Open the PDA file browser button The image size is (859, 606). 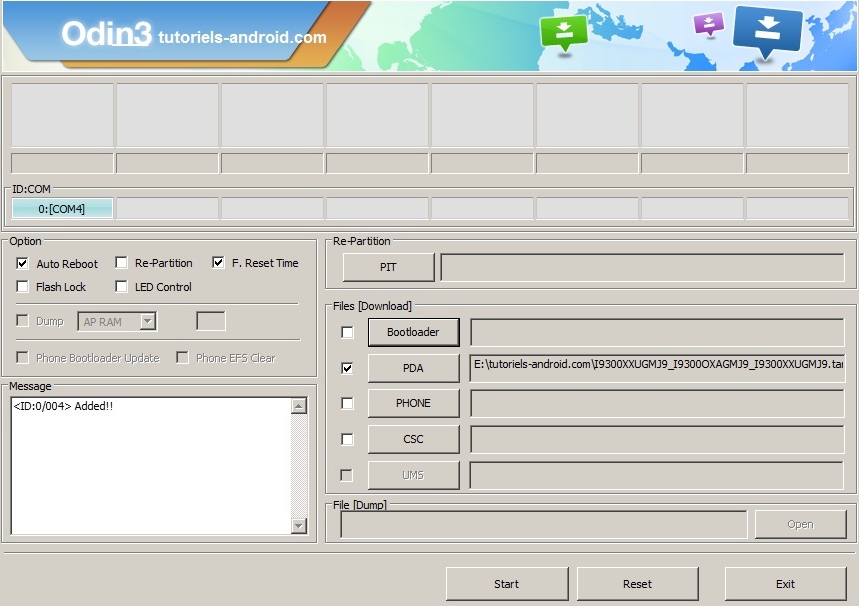pos(413,368)
